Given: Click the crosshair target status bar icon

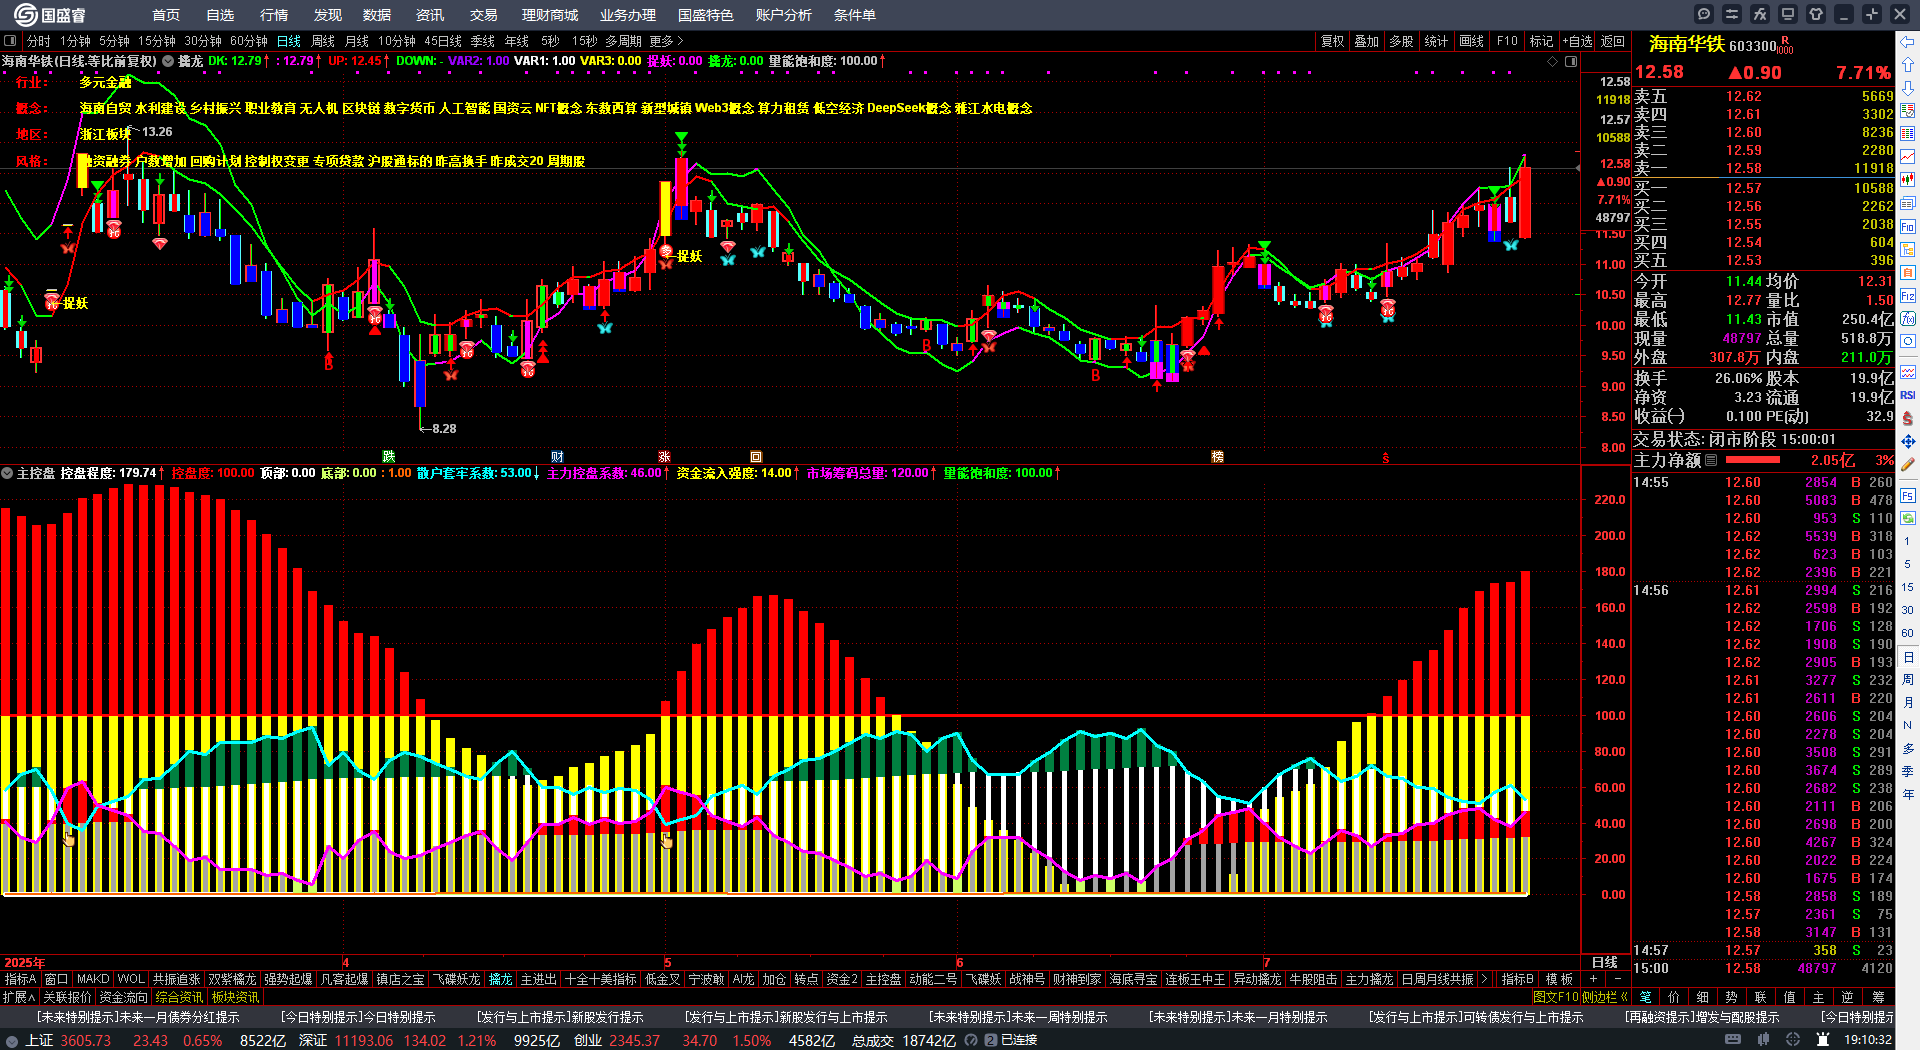Looking at the screenshot, I should coord(1793,1040).
